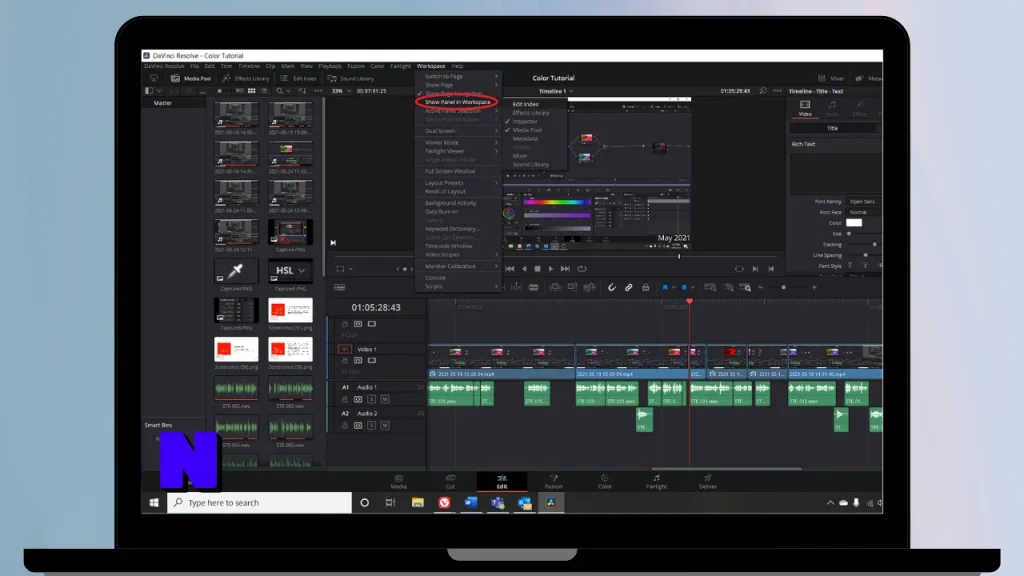Zoom in timeline with plus button
This screenshot has height=576, width=1024.
[814, 287]
